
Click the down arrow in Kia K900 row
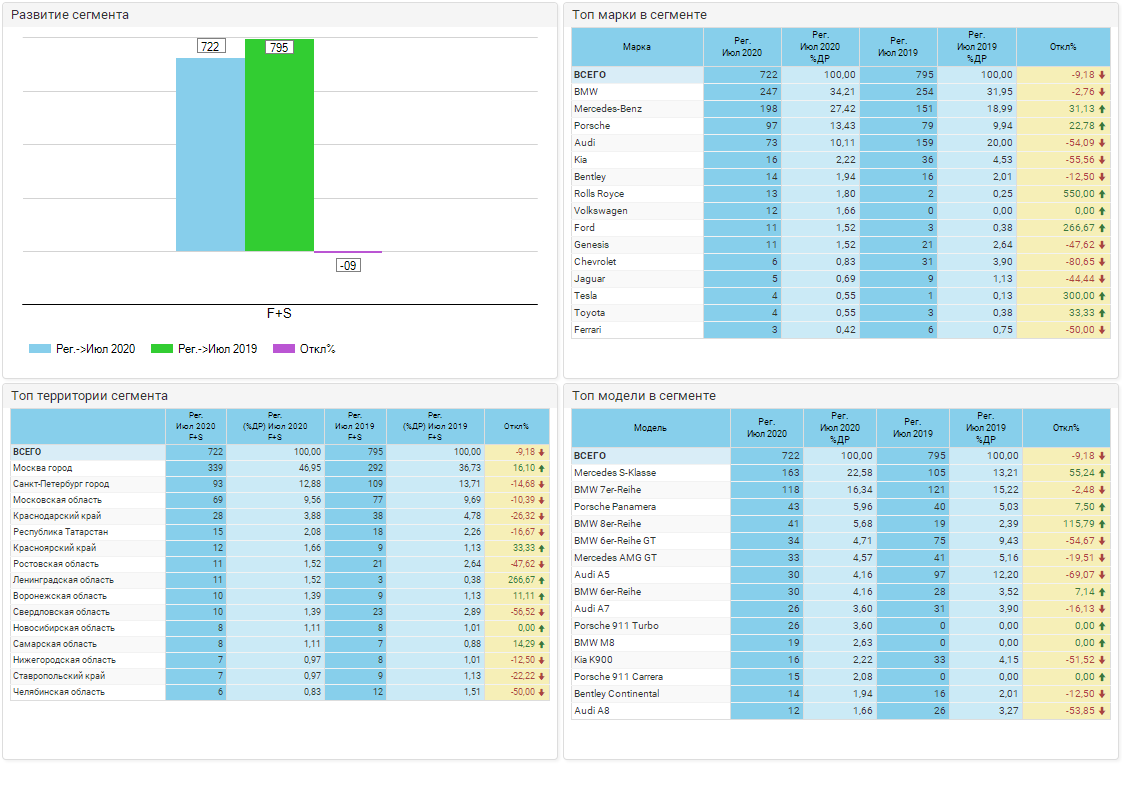point(1102,660)
